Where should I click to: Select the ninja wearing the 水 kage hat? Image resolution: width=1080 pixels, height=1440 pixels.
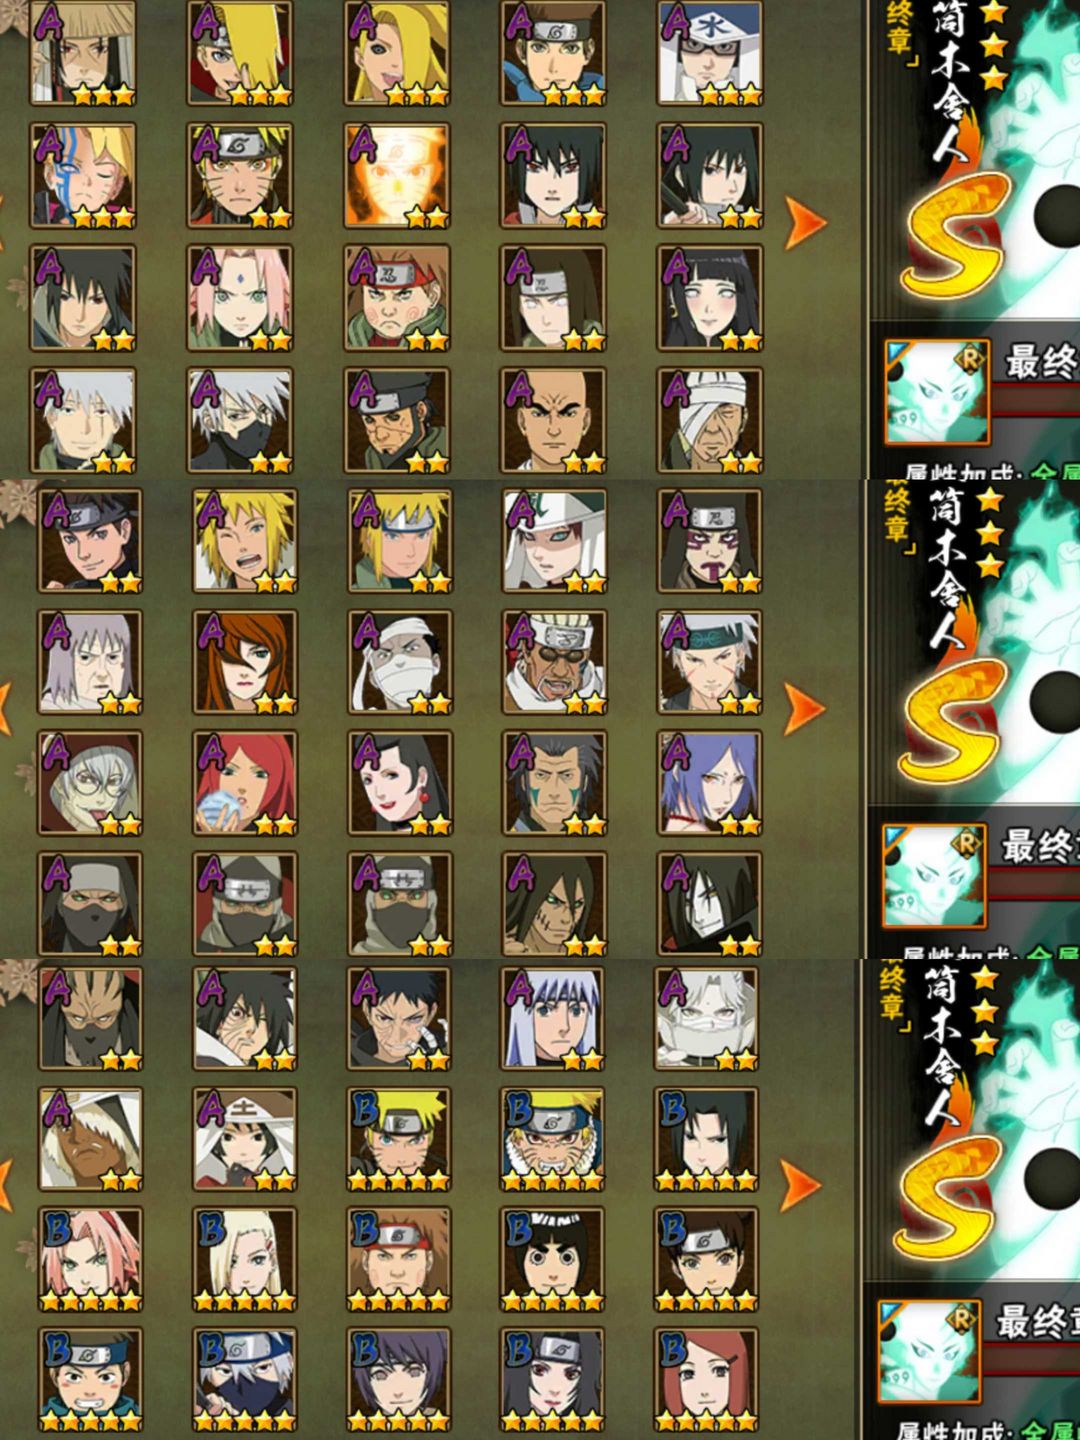tap(710, 54)
